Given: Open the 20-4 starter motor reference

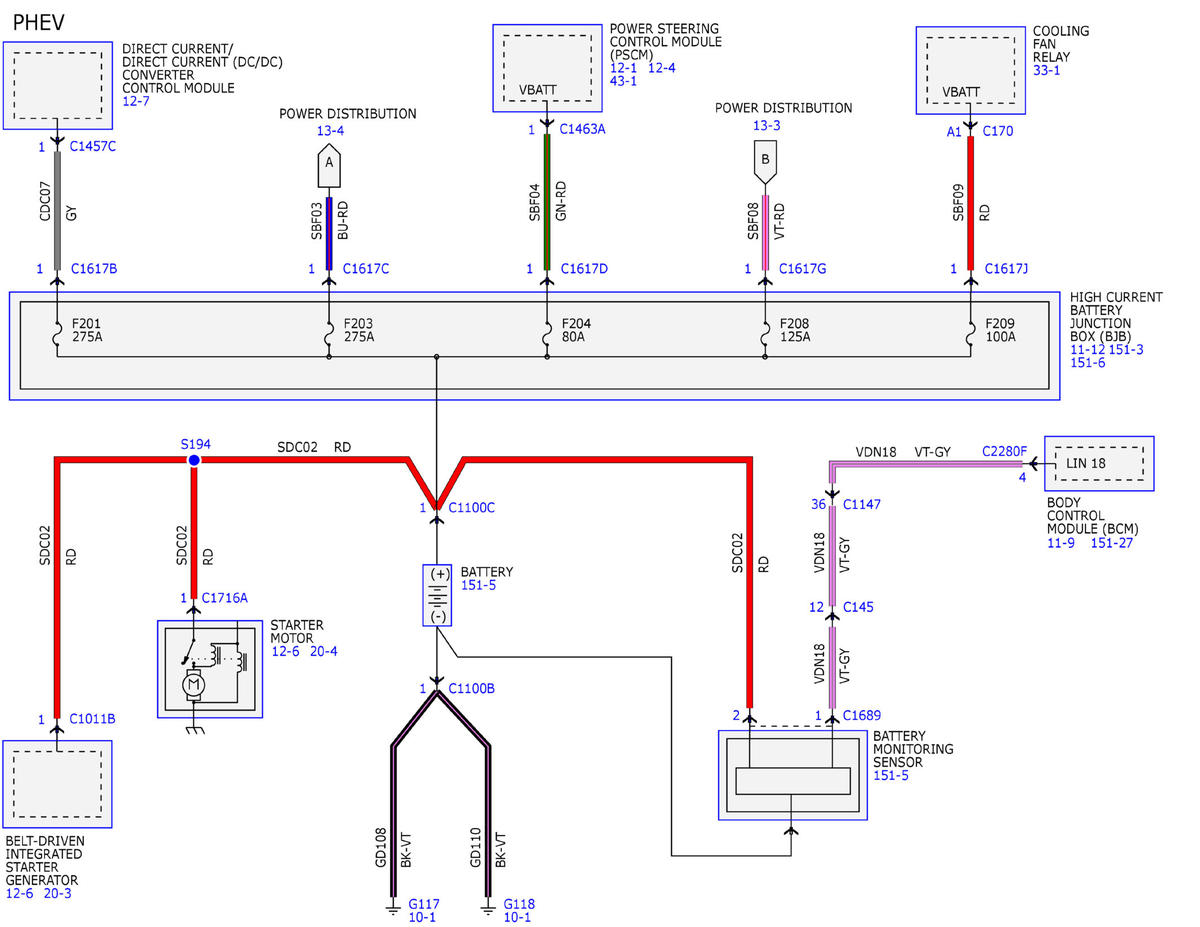Looking at the screenshot, I should [324, 651].
